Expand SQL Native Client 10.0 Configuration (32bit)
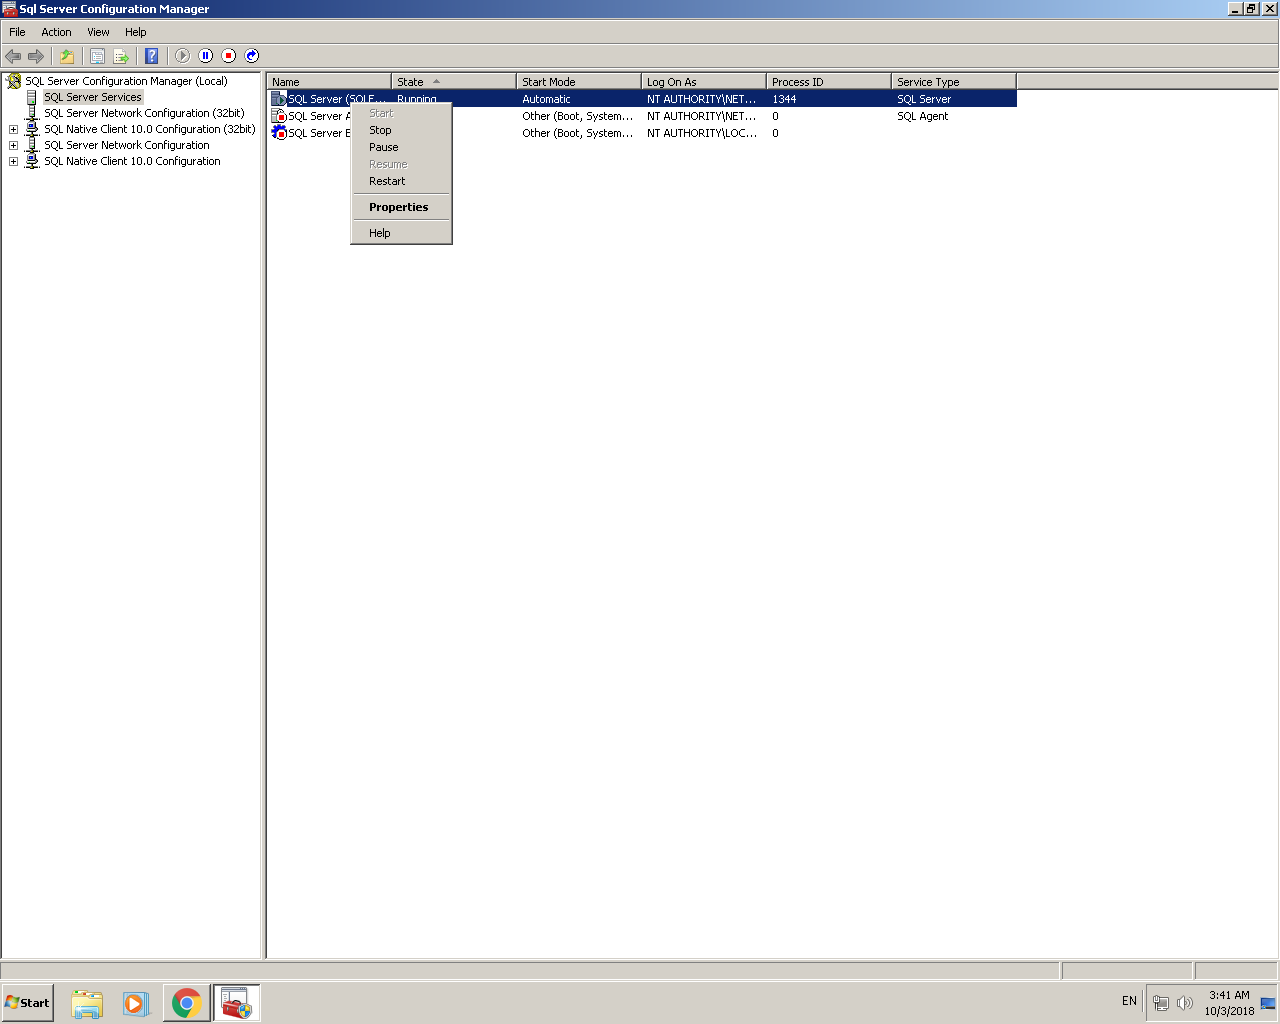The image size is (1280, 1024). point(13,129)
